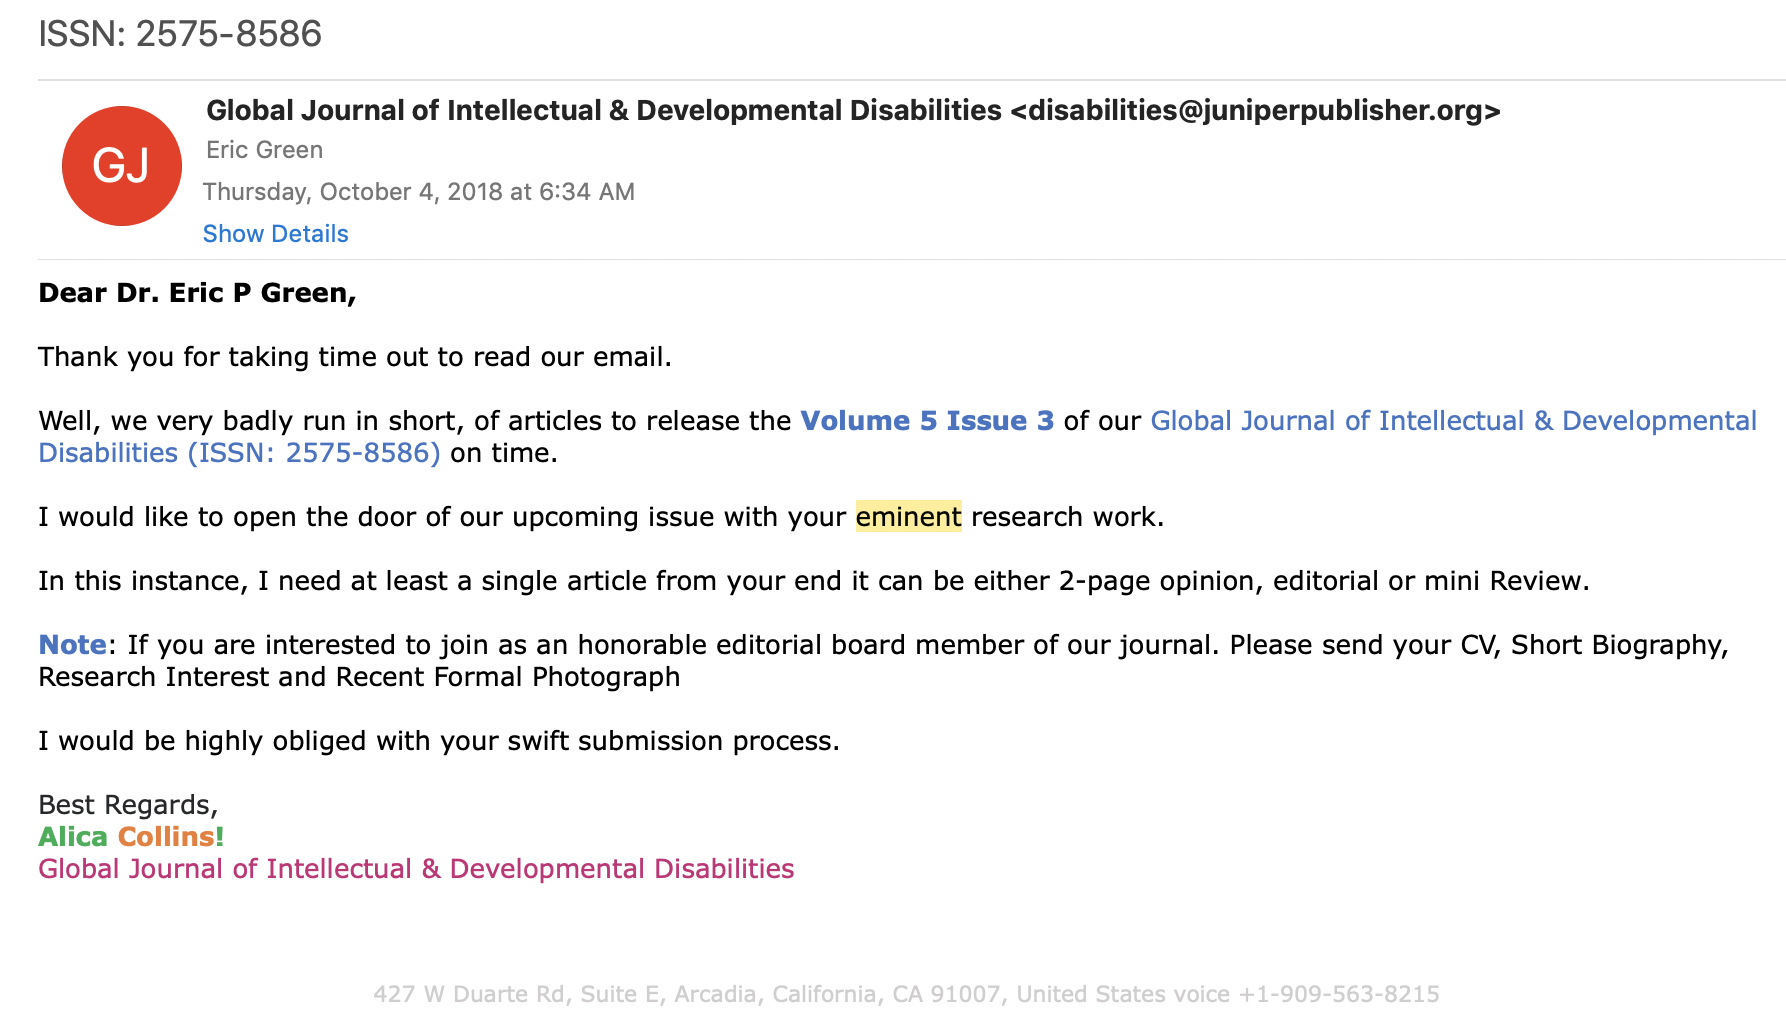Click the greeting Dear Dr. Eric P Green

coord(197,293)
